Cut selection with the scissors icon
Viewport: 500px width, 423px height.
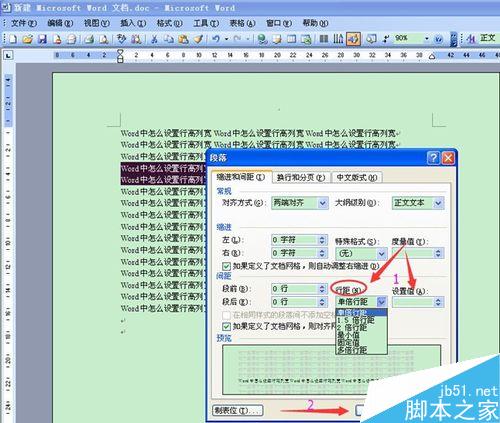tap(154, 39)
